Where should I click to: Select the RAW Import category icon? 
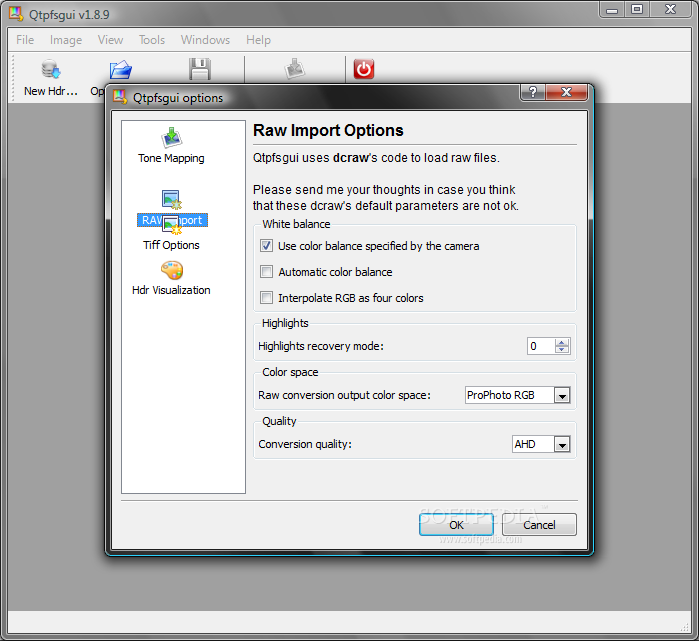[172, 200]
